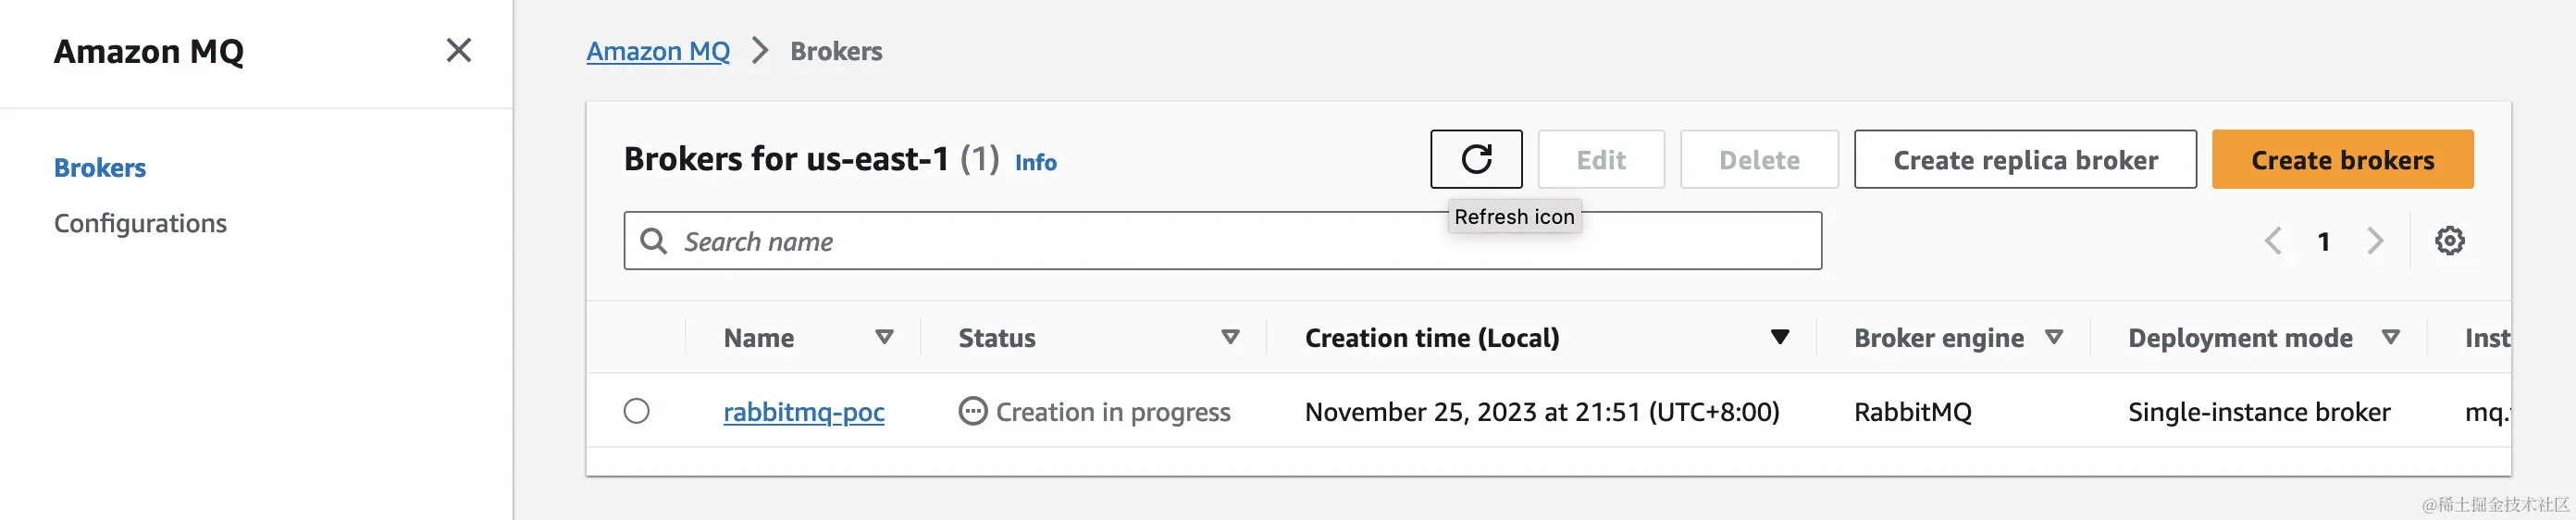Sort by Name column arrow
This screenshot has height=520, width=2576.
(884, 337)
